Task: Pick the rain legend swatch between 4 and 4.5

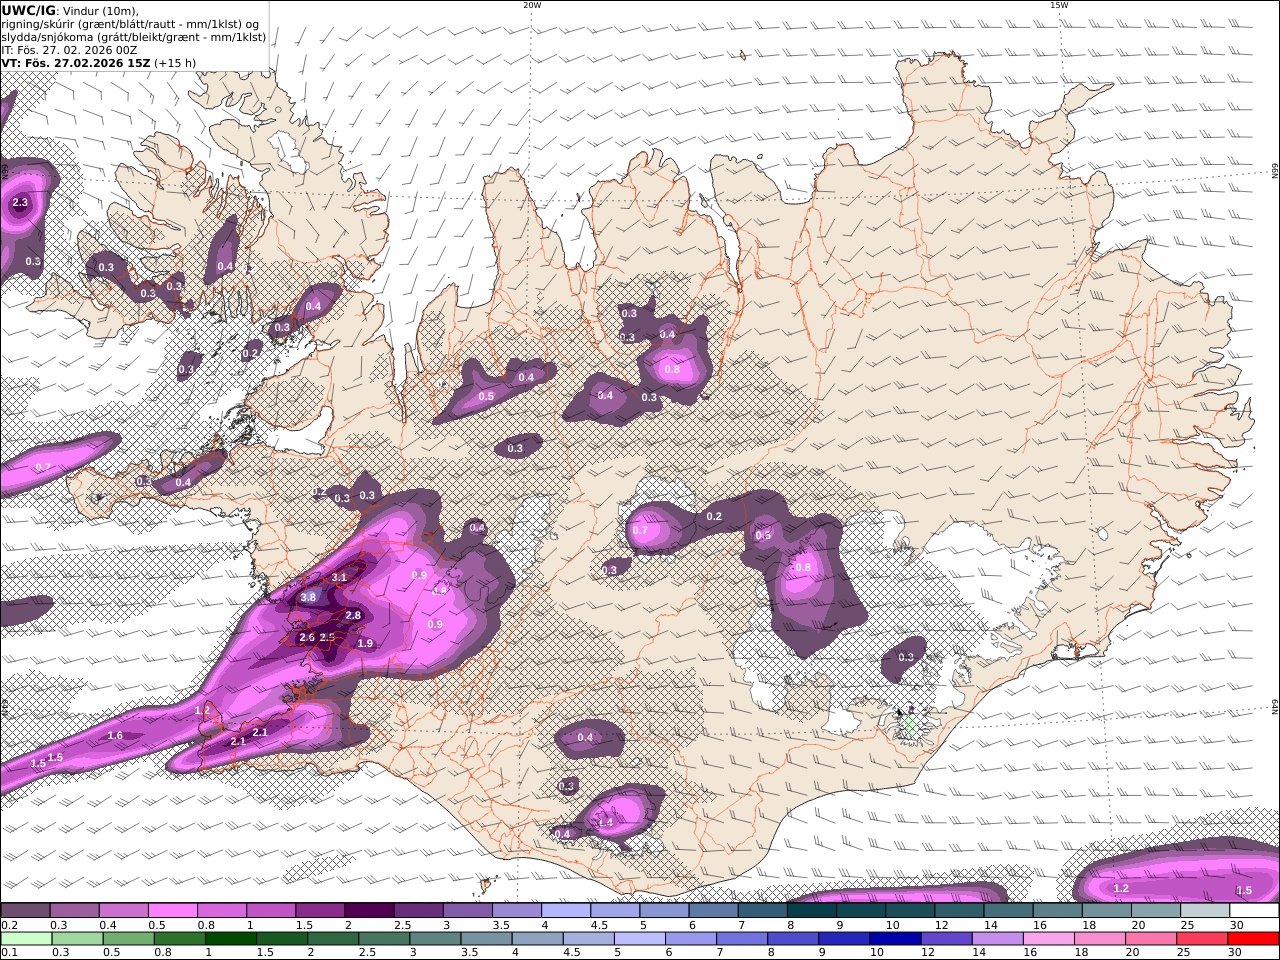Action: pos(537,939)
